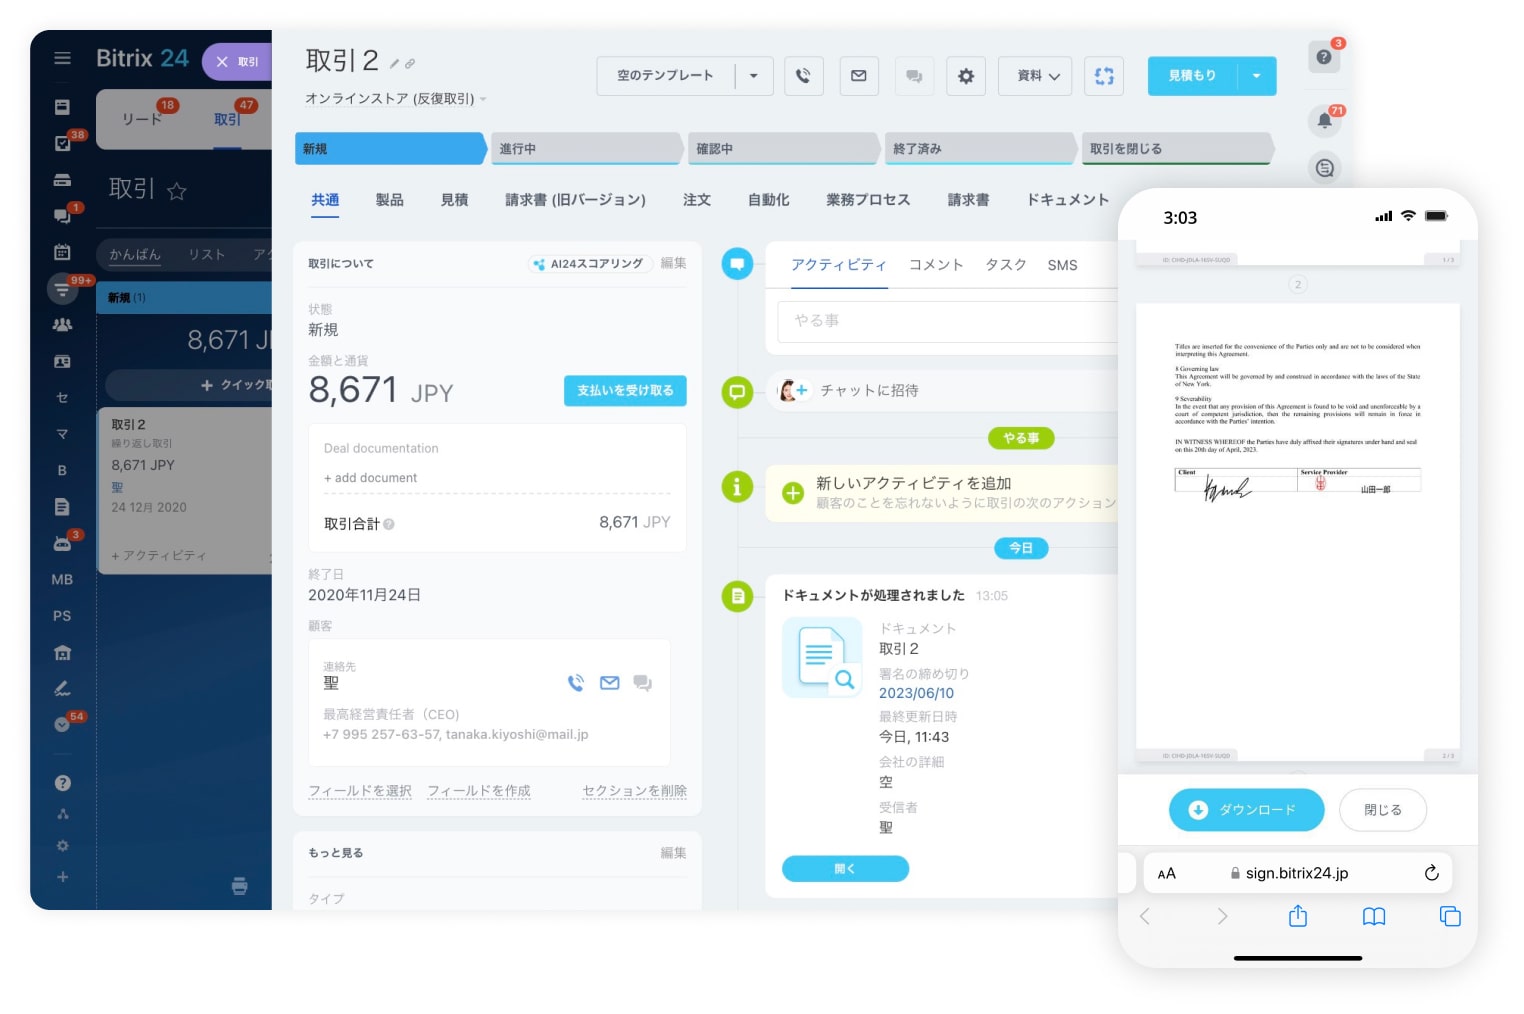The image size is (1524, 1014).
Task: Switch to the 見積 tab
Action: pyautogui.click(x=455, y=200)
